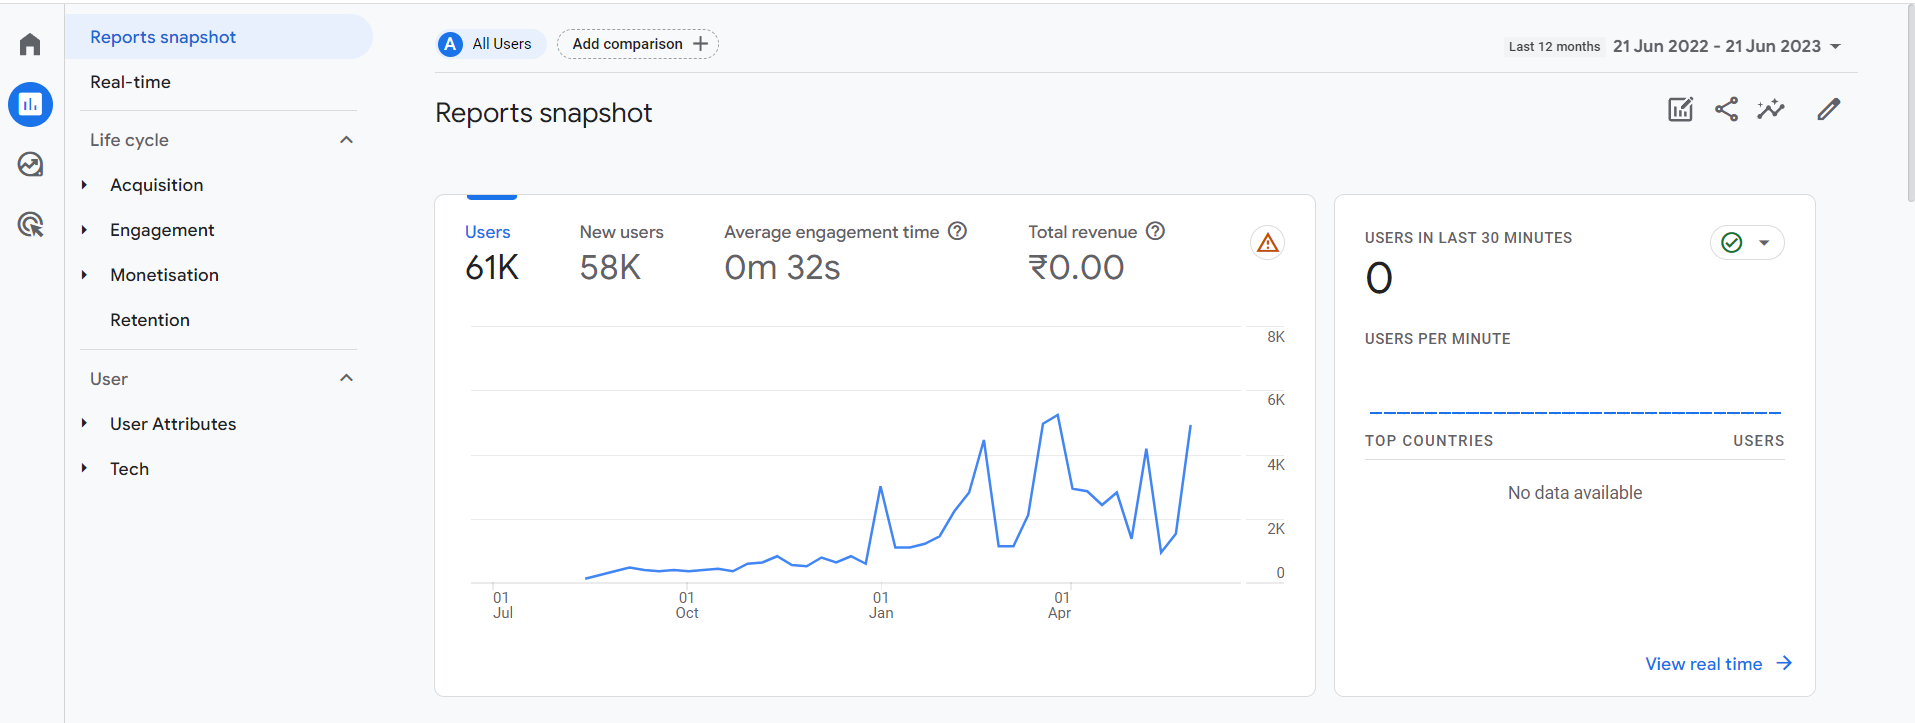Select the Total revenue metric tab
This screenshot has width=1915, height=723.
click(x=1096, y=253)
